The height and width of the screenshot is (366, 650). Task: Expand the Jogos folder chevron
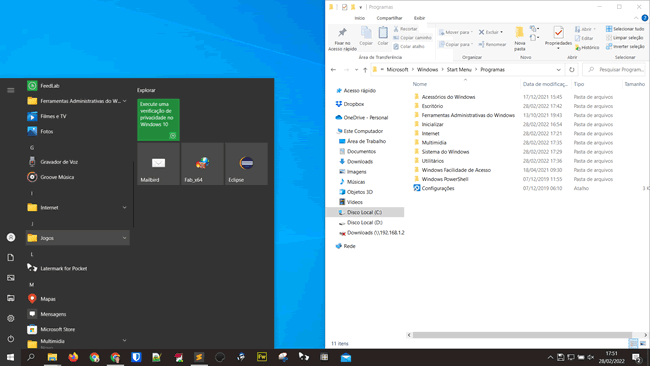(124, 238)
